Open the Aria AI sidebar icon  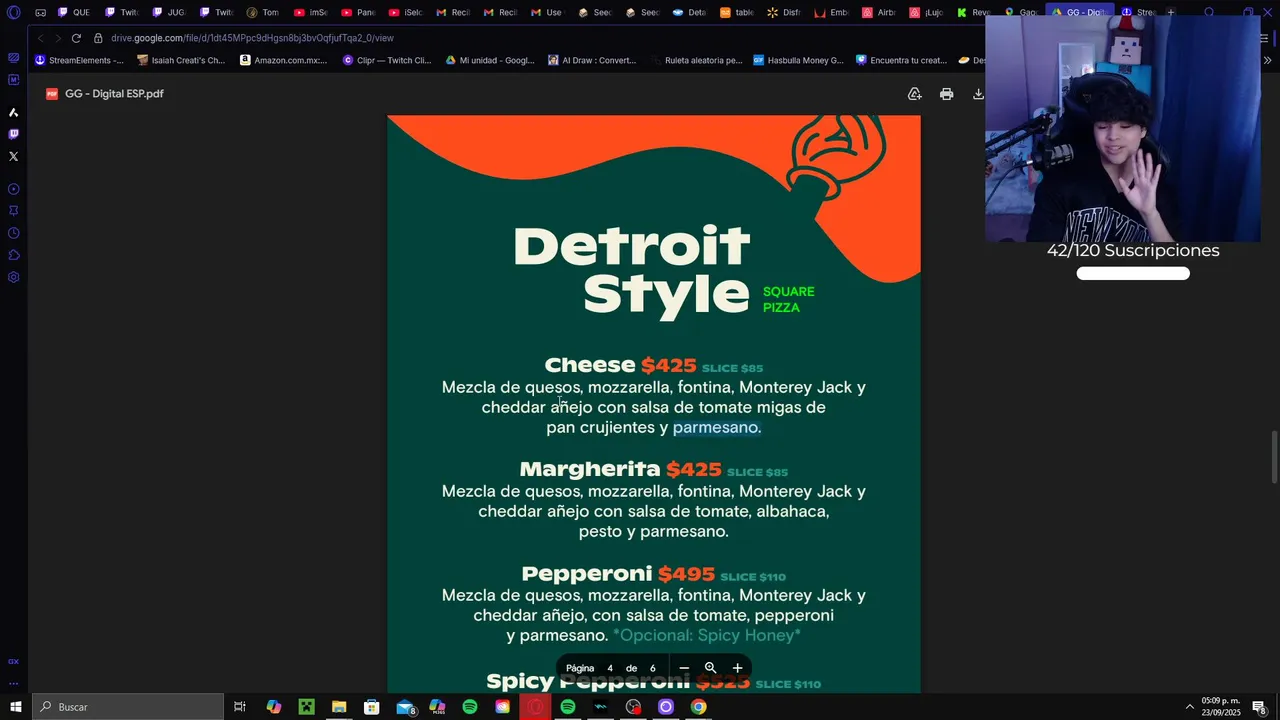coord(13,112)
